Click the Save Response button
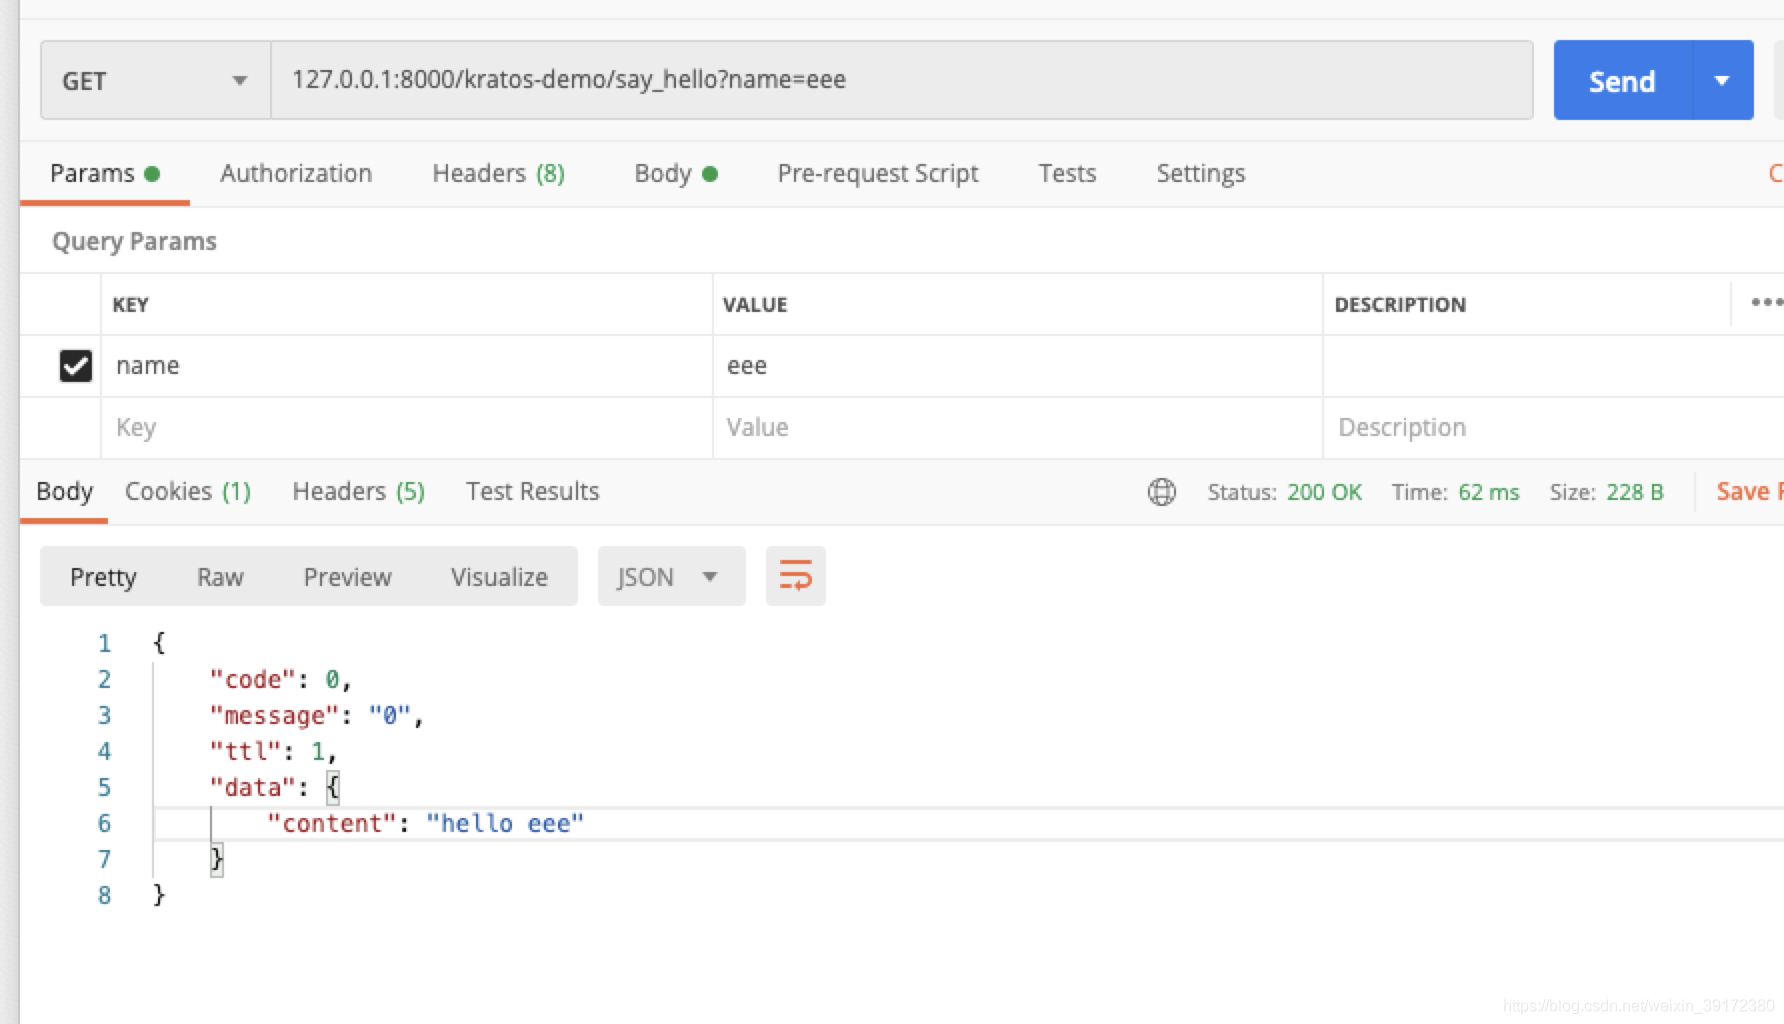Image resolution: width=1784 pixels, height=1024 pixels. tap(1750, 492)
